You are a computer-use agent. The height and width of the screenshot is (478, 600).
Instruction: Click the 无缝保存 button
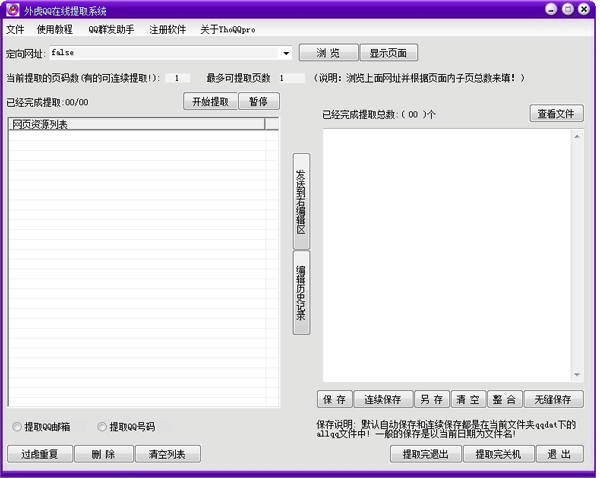[553, 400]
